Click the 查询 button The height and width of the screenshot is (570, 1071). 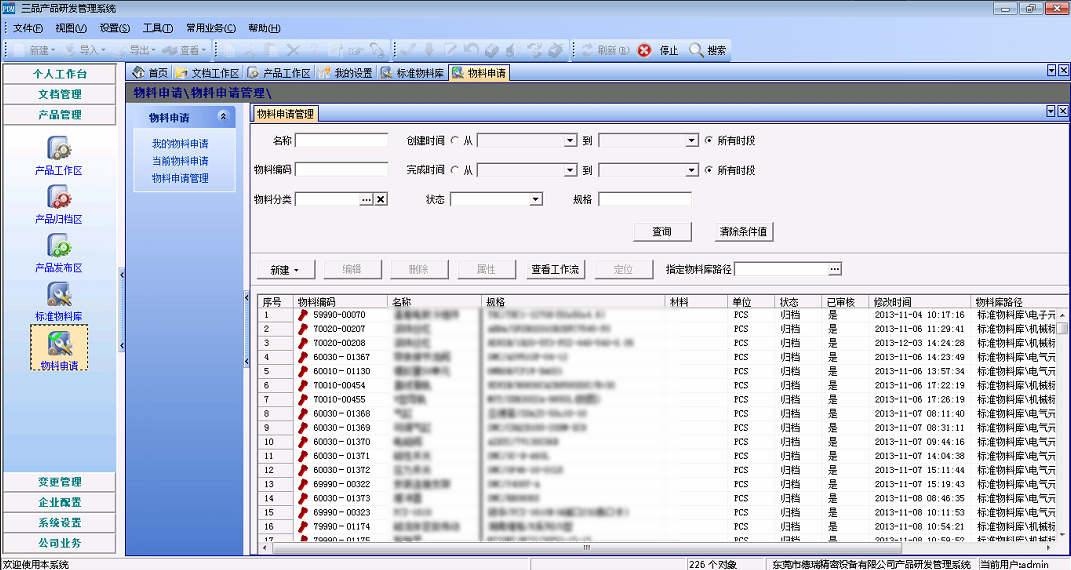click(661, 232)
